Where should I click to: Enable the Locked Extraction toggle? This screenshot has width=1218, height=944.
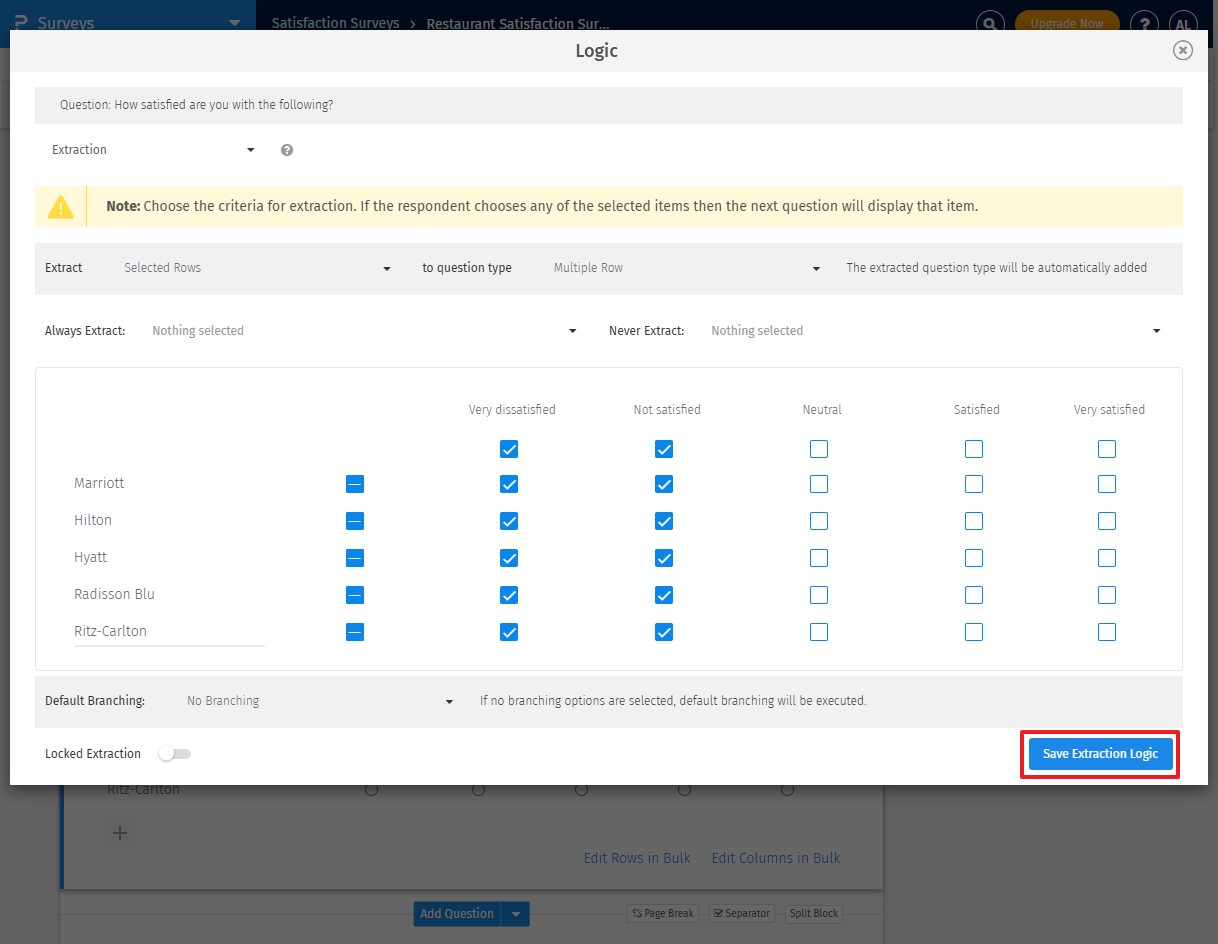tap(175, 753)
